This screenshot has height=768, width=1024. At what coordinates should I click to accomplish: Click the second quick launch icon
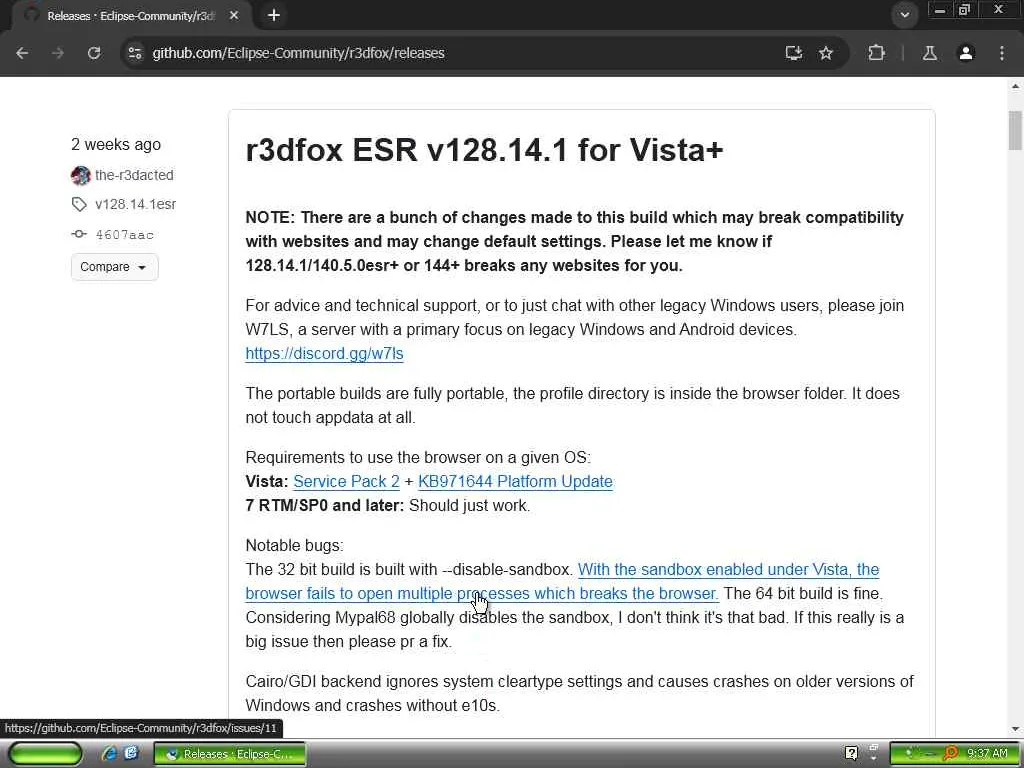click(131, 753)
